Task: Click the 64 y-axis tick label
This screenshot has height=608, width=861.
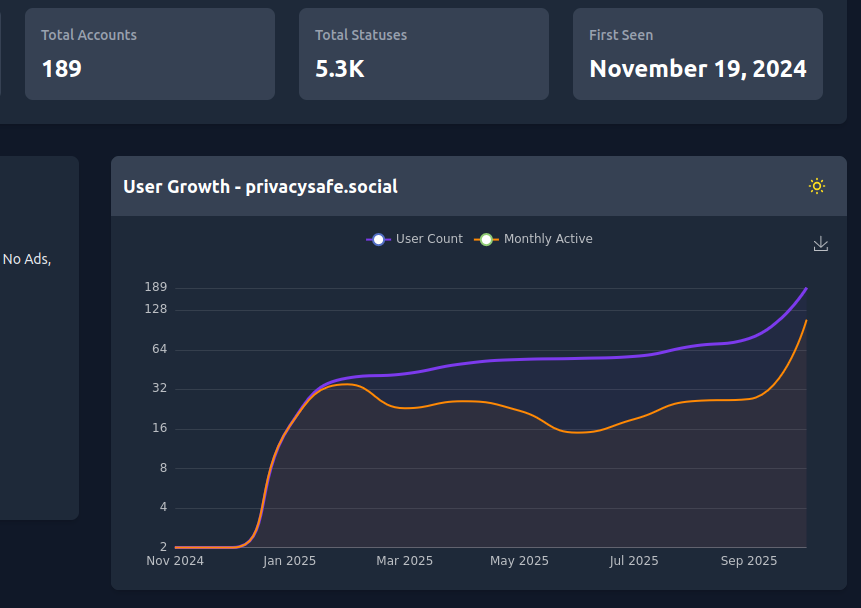Action: (159, 349)
